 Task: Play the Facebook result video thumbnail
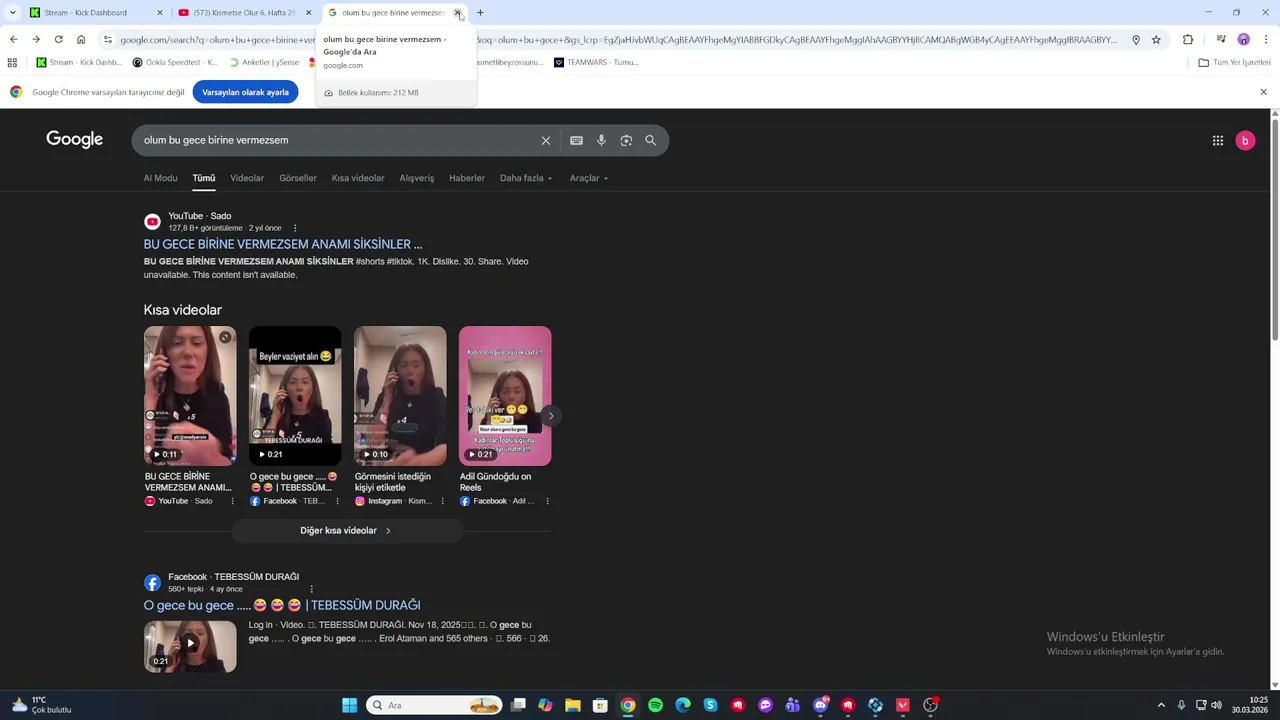point(190,646)
